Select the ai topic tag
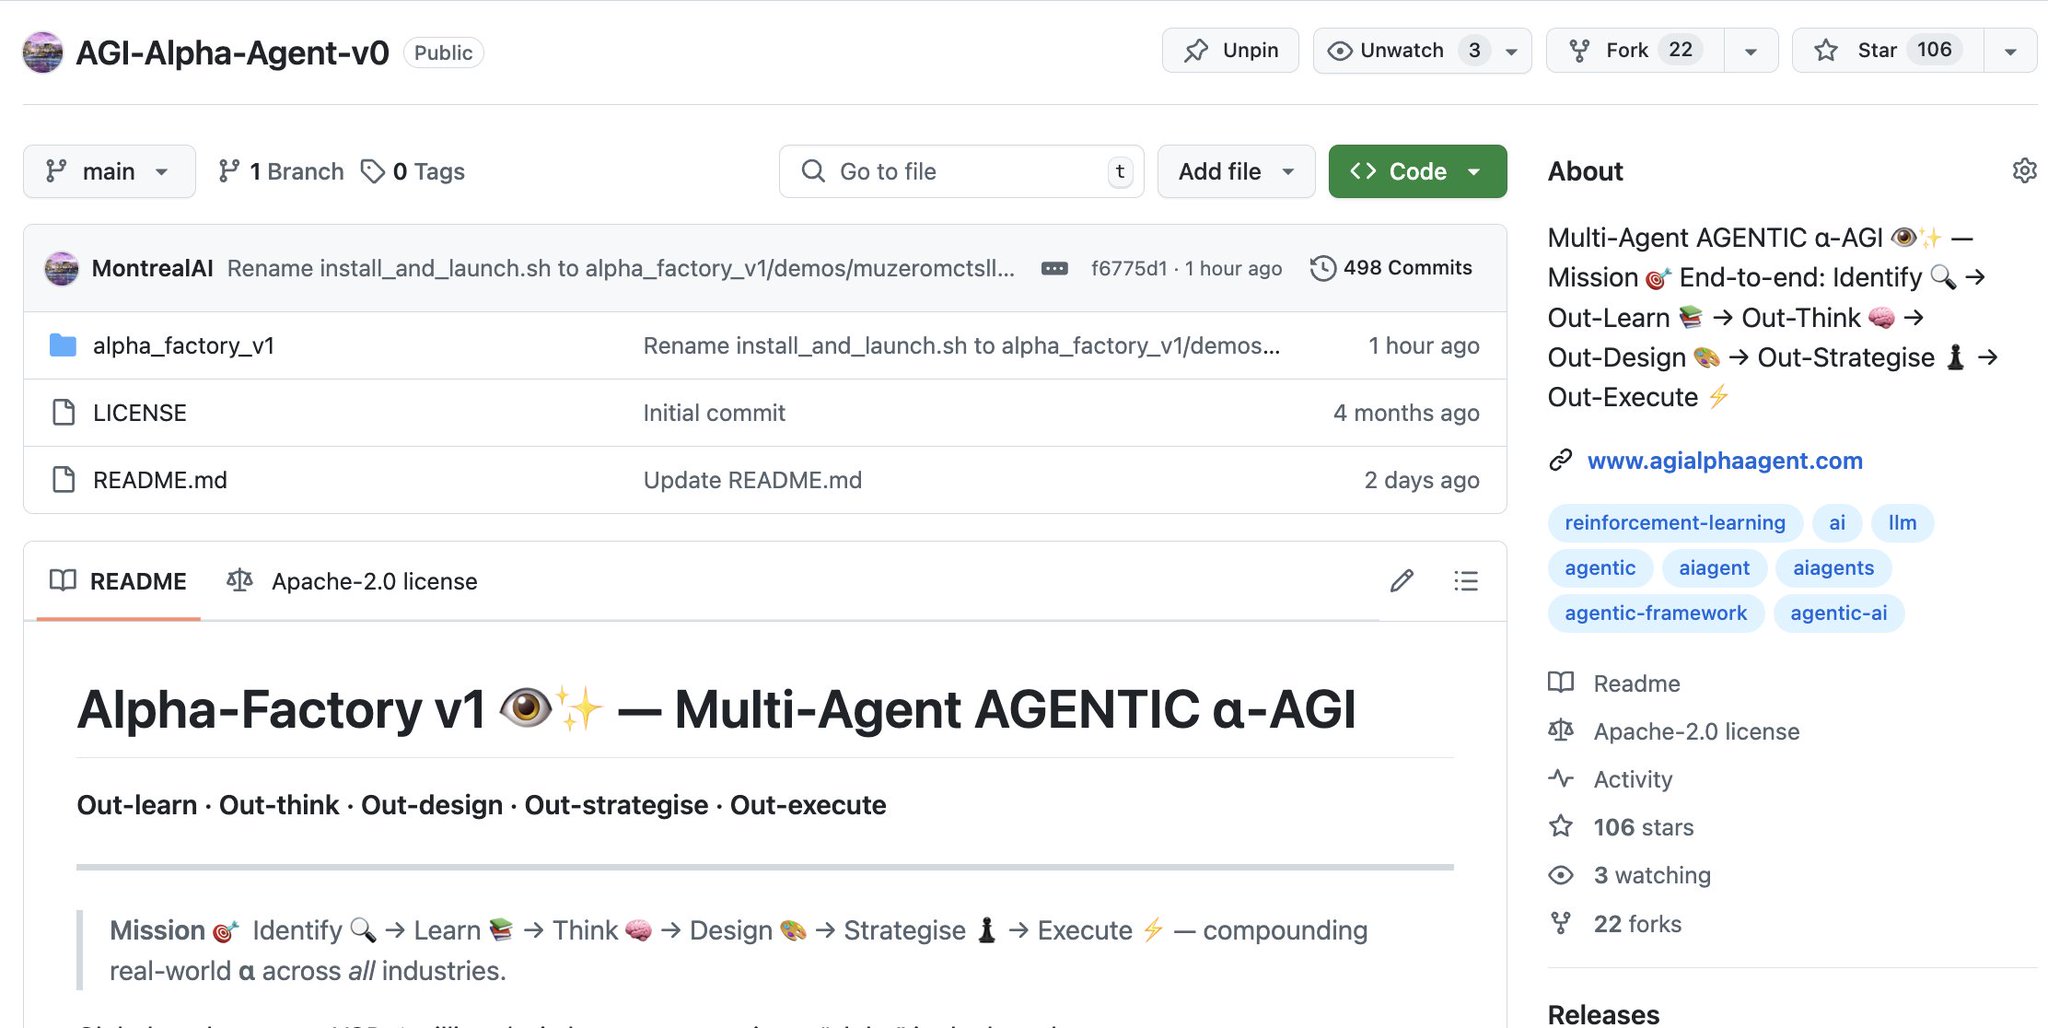 click(1837, 523)
